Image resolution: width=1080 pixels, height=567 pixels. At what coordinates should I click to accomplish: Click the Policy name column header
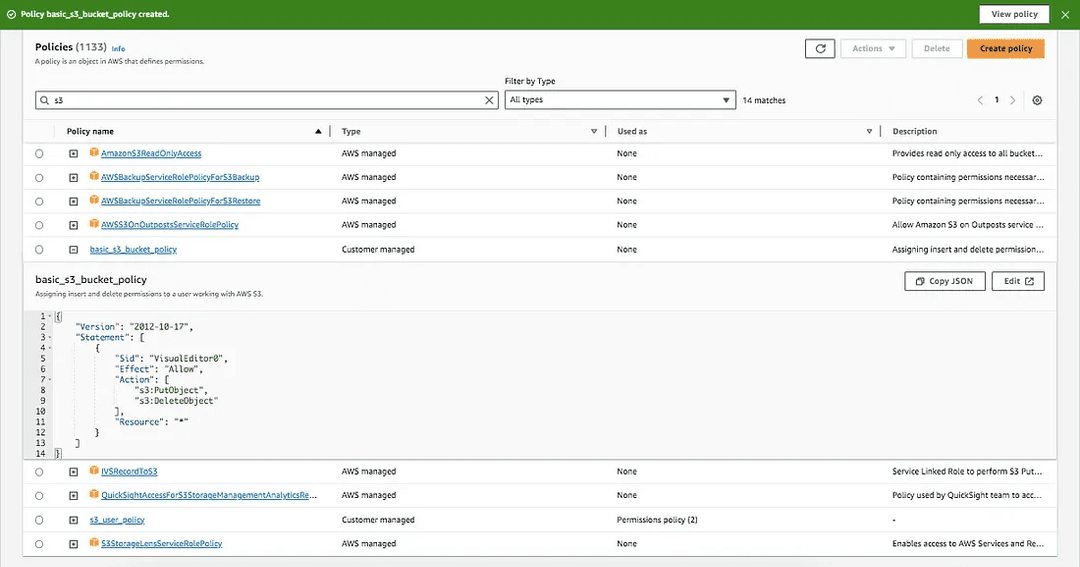(90, 132)
